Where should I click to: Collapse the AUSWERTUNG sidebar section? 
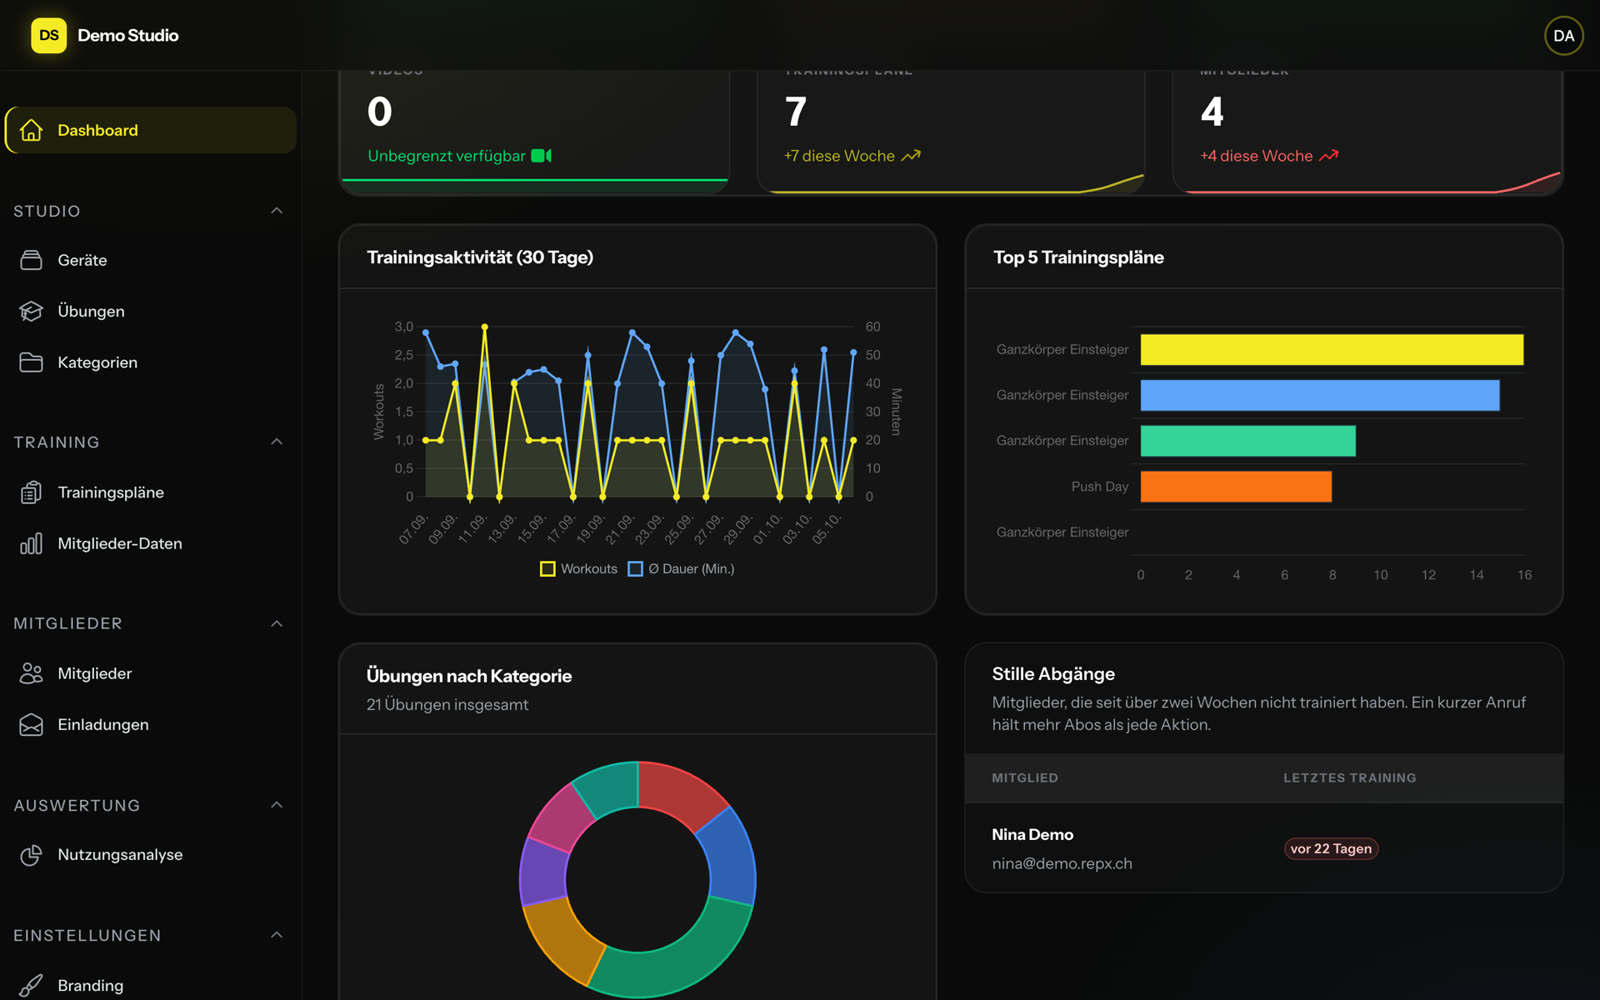point(277,805)
